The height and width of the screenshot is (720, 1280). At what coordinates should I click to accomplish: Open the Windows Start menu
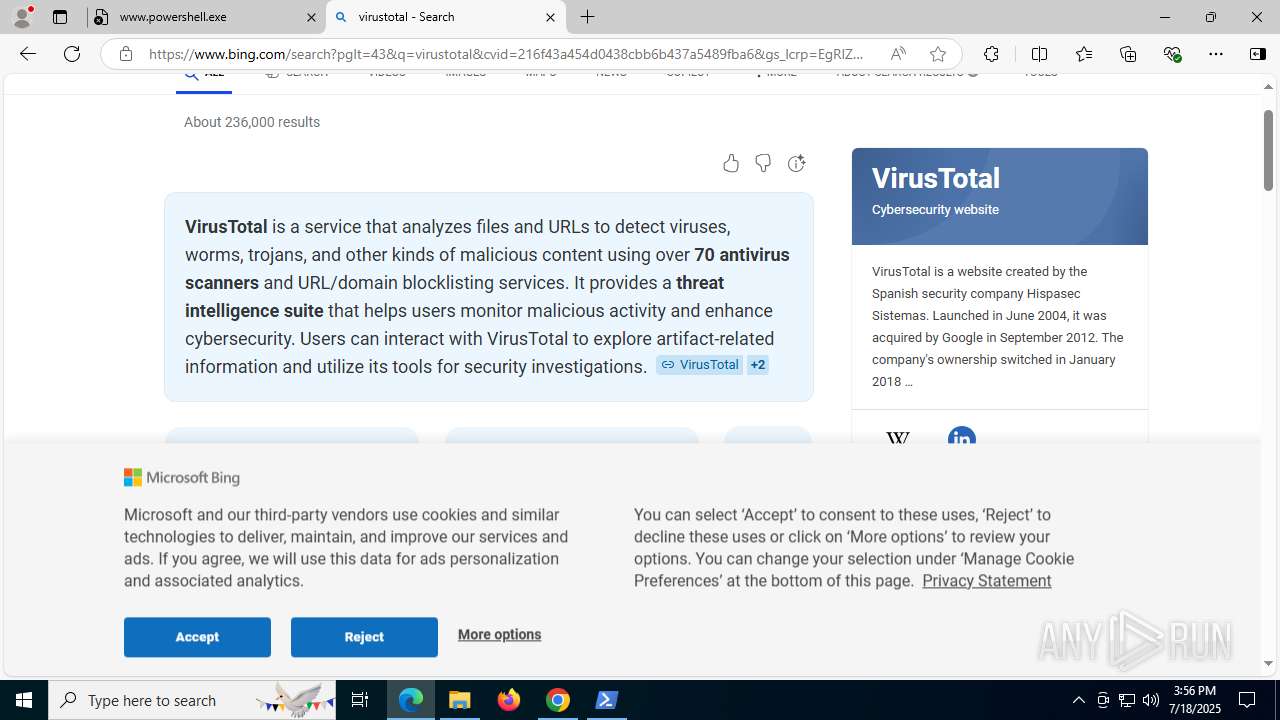[x=24, y=700]
